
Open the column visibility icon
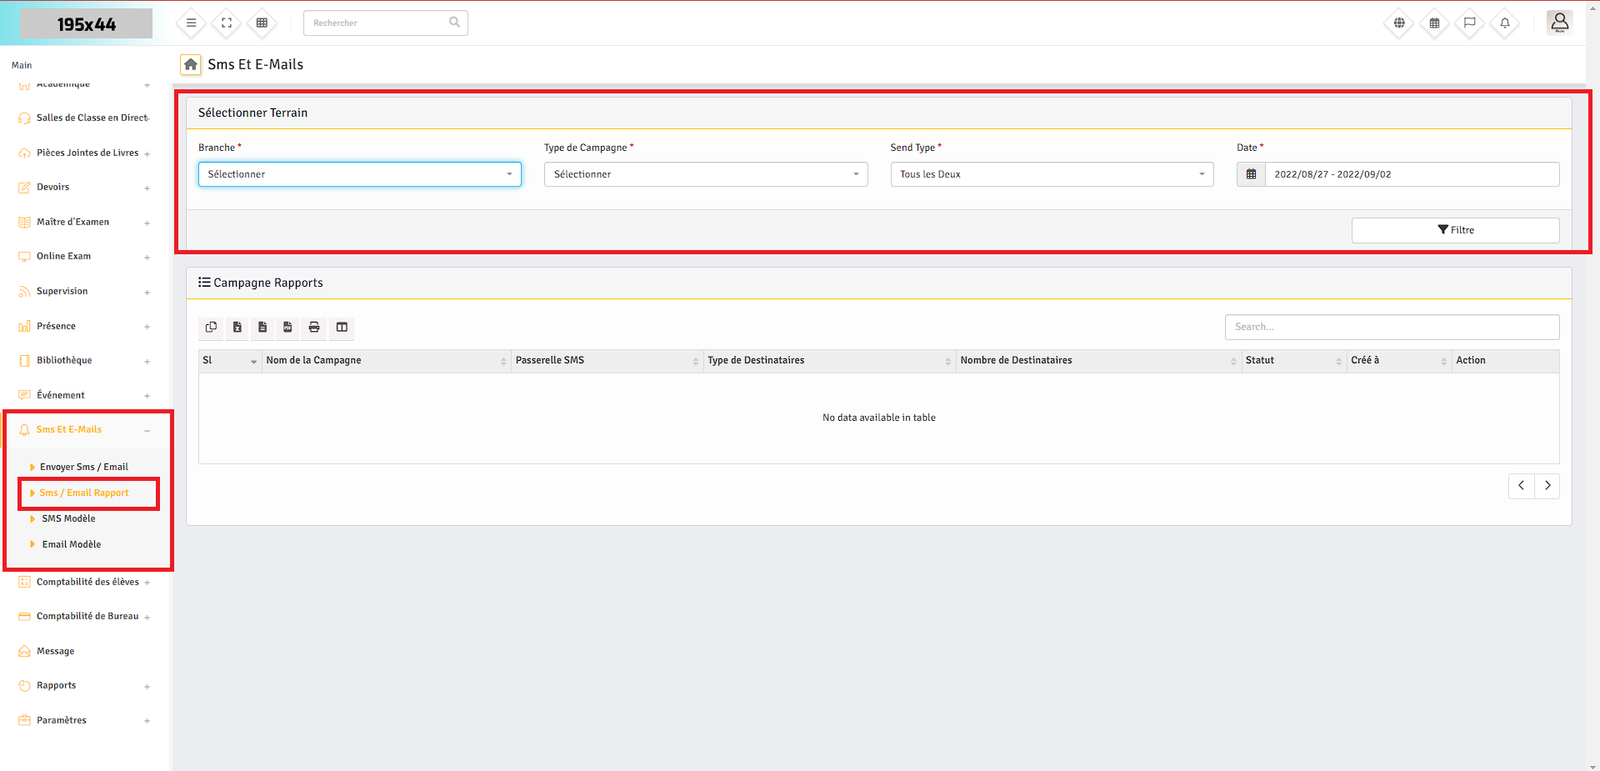(342, 327)
